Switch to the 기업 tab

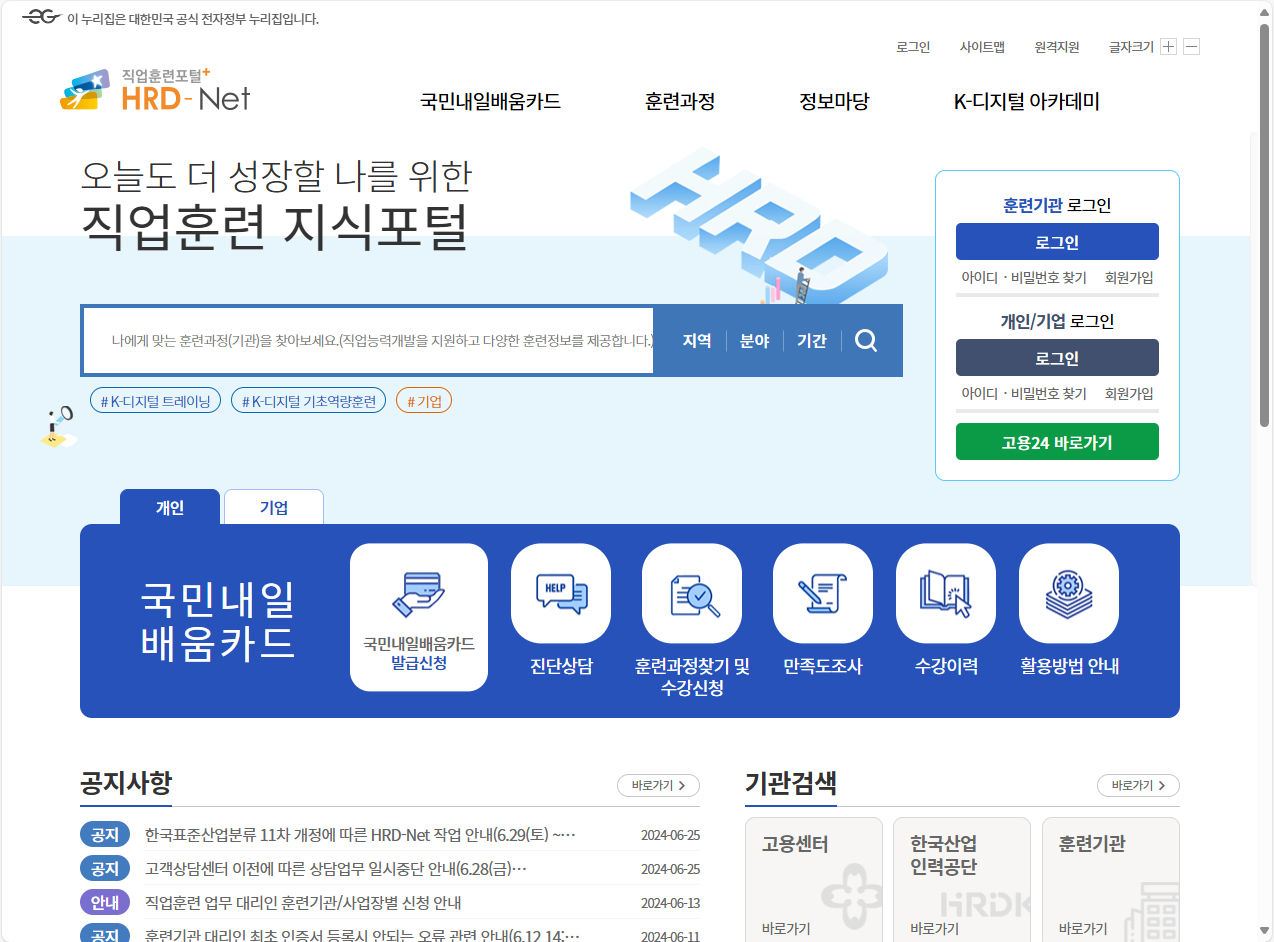point(274,507)
